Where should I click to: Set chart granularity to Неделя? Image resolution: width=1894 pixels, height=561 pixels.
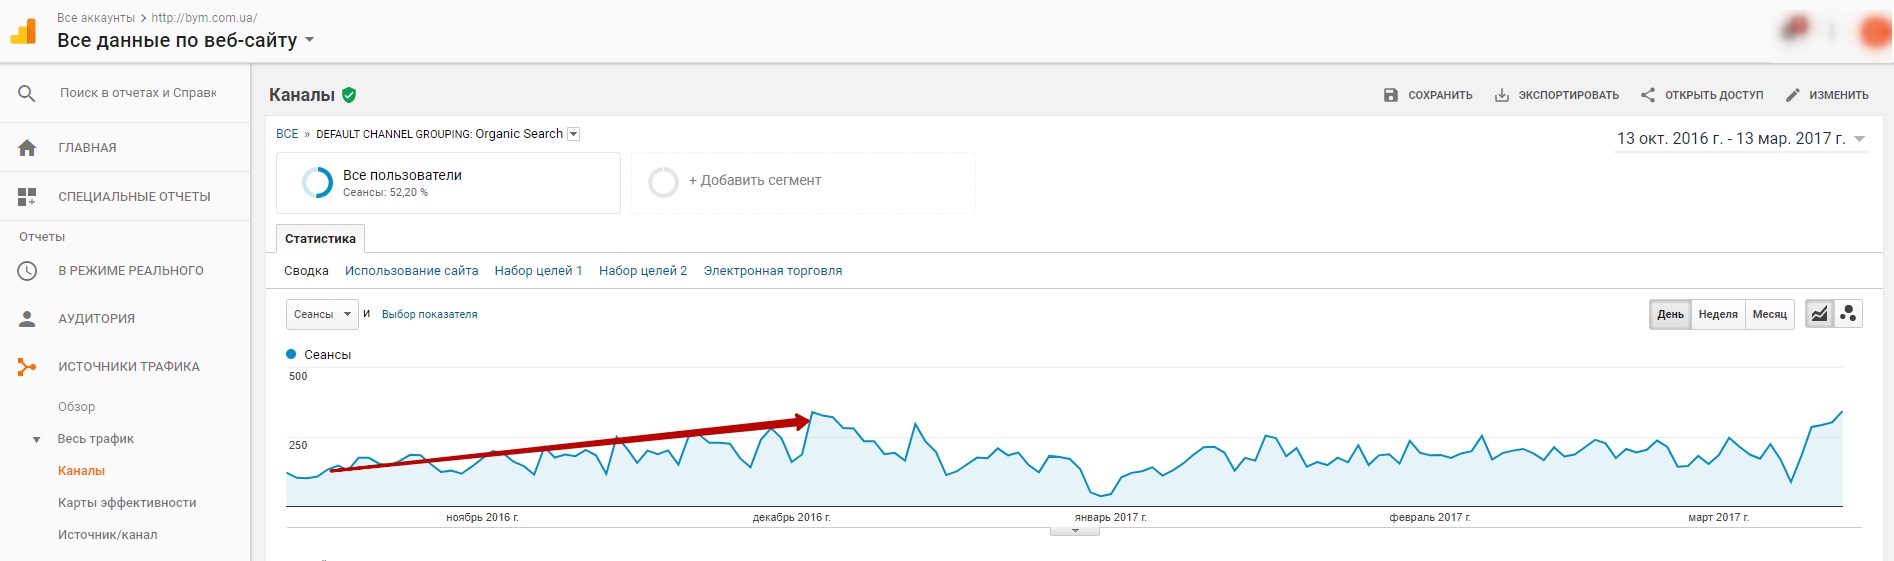(x=1718, y=314)
